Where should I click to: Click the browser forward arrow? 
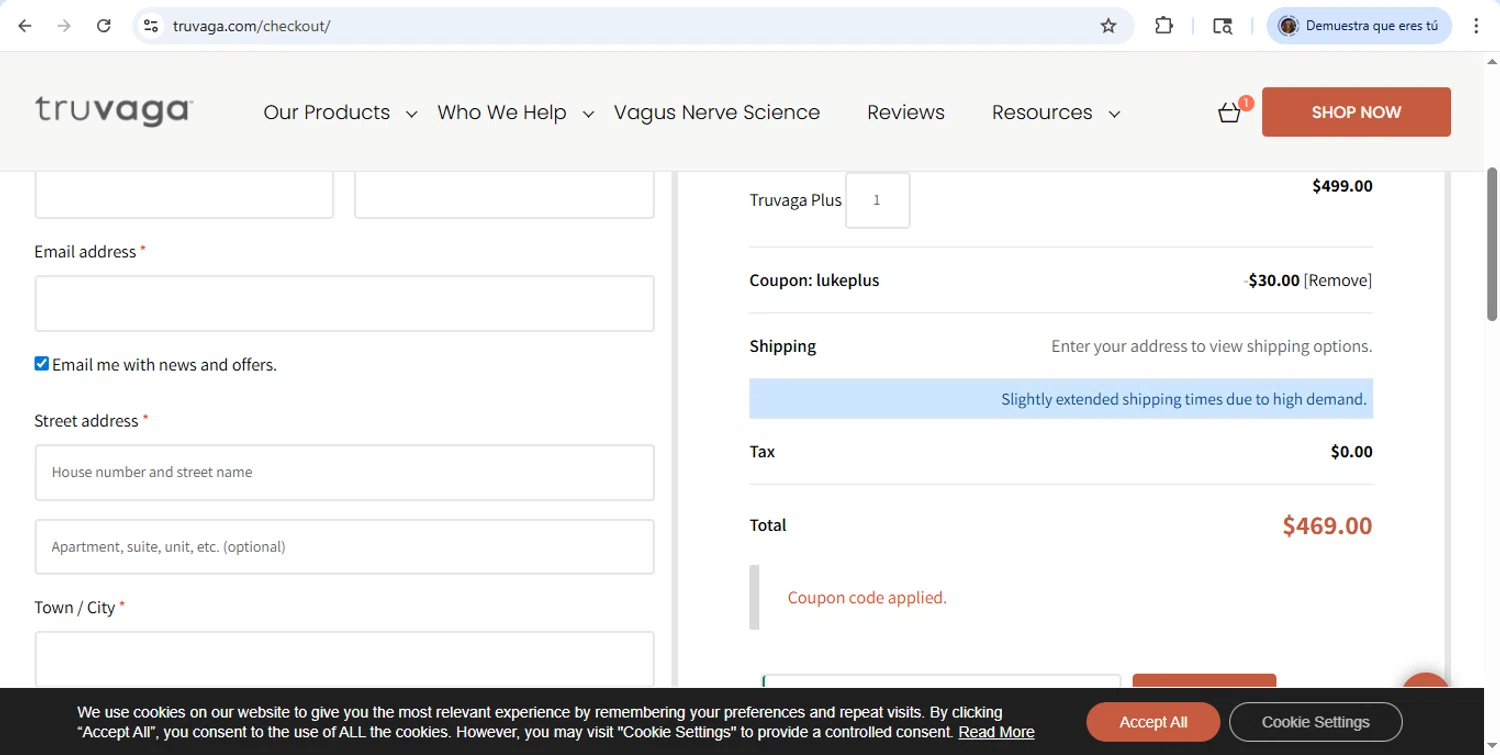pos(64,26)
